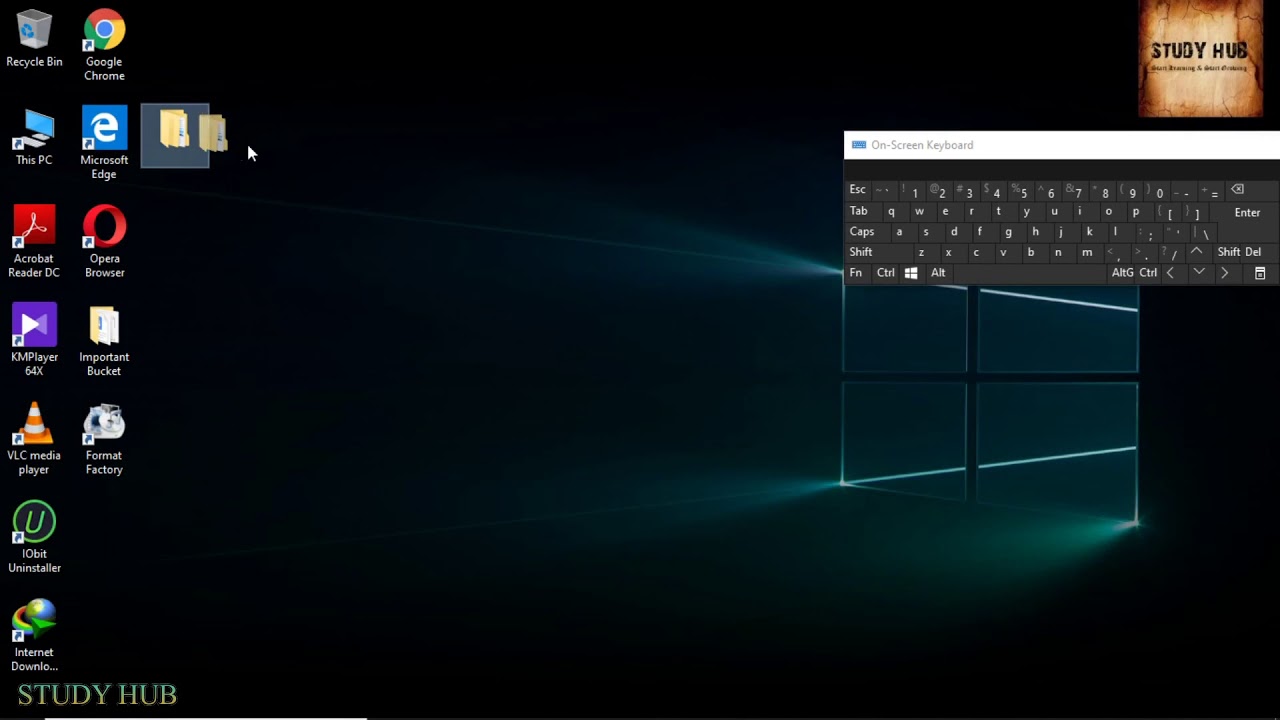Click the up arrow key on keyboard
The width and height of the screenshot is (1280, 720).
point(1197,252)
